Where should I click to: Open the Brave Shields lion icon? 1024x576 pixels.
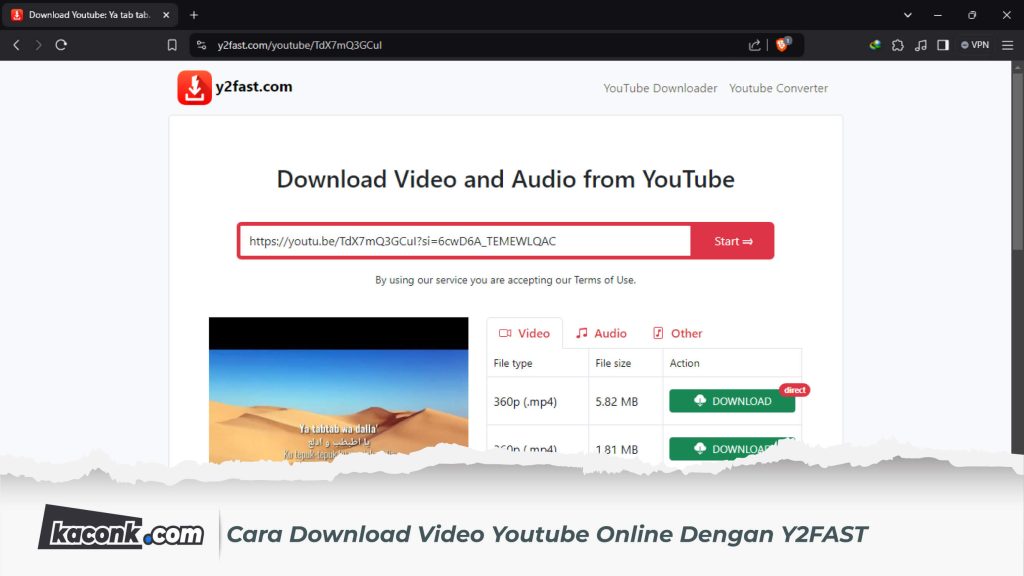pyautogui.click(x=782, y=44)
